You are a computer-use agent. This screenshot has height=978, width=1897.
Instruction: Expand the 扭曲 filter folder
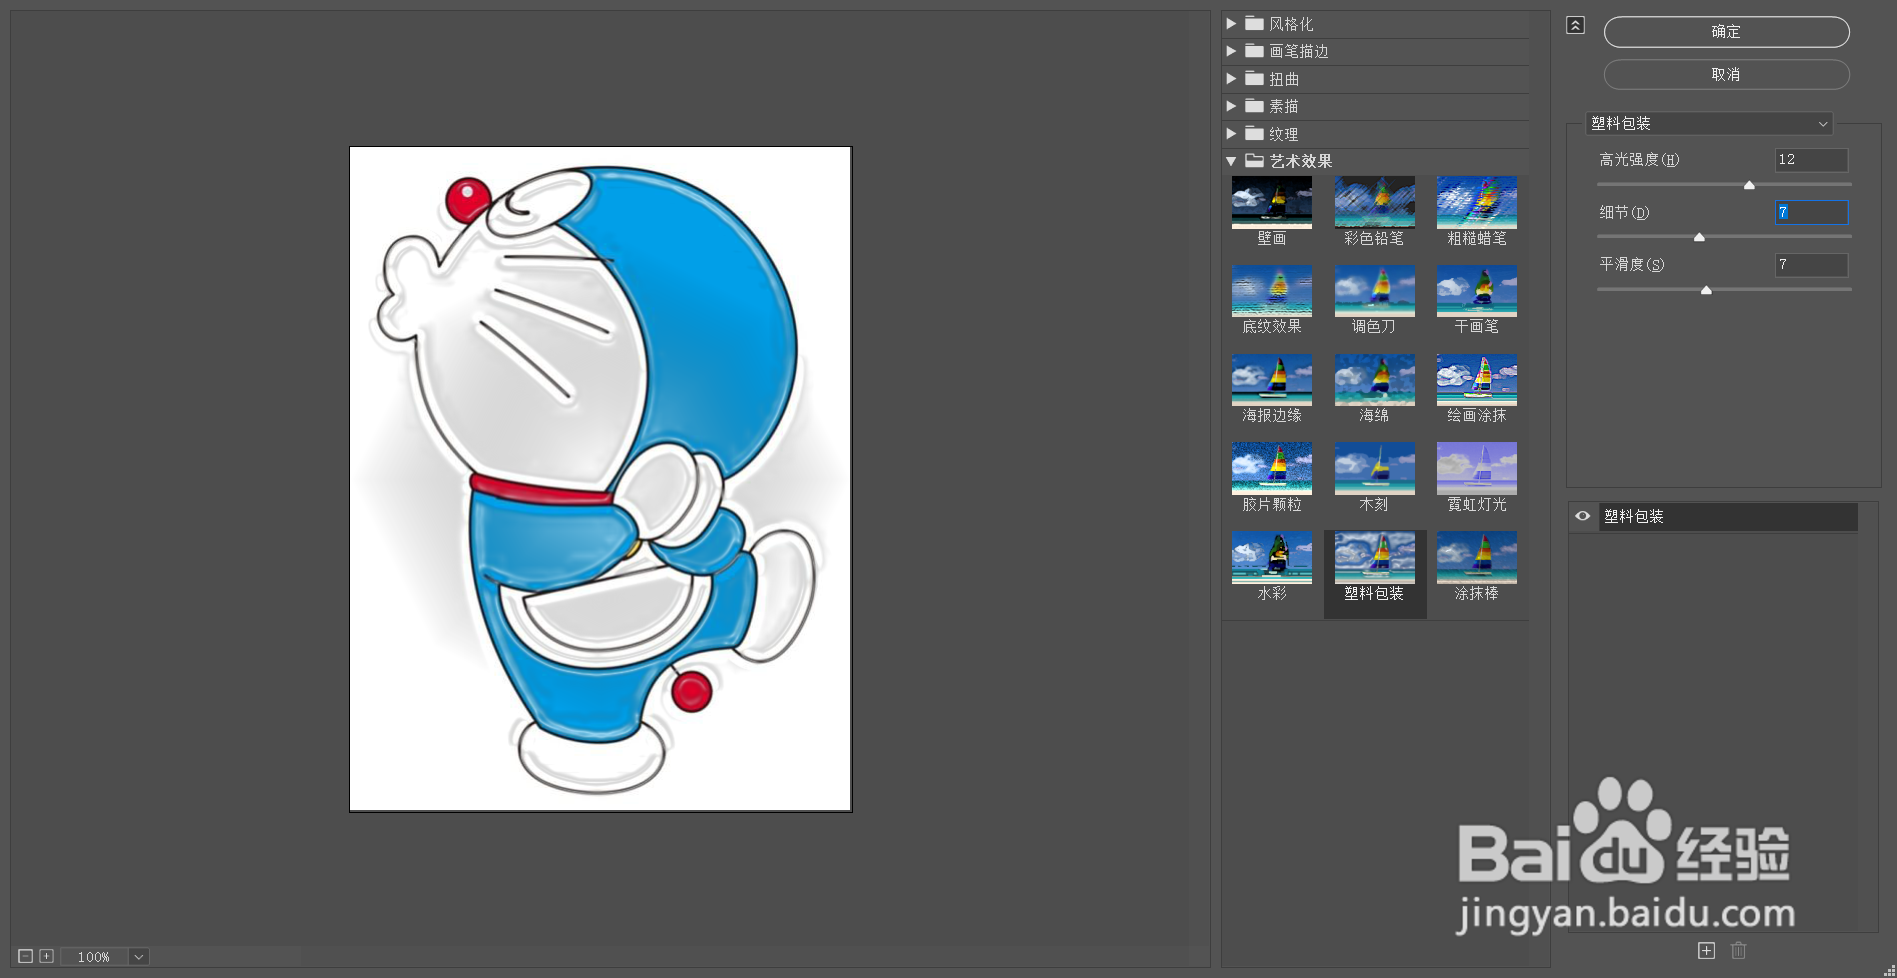coord(1231,79)
